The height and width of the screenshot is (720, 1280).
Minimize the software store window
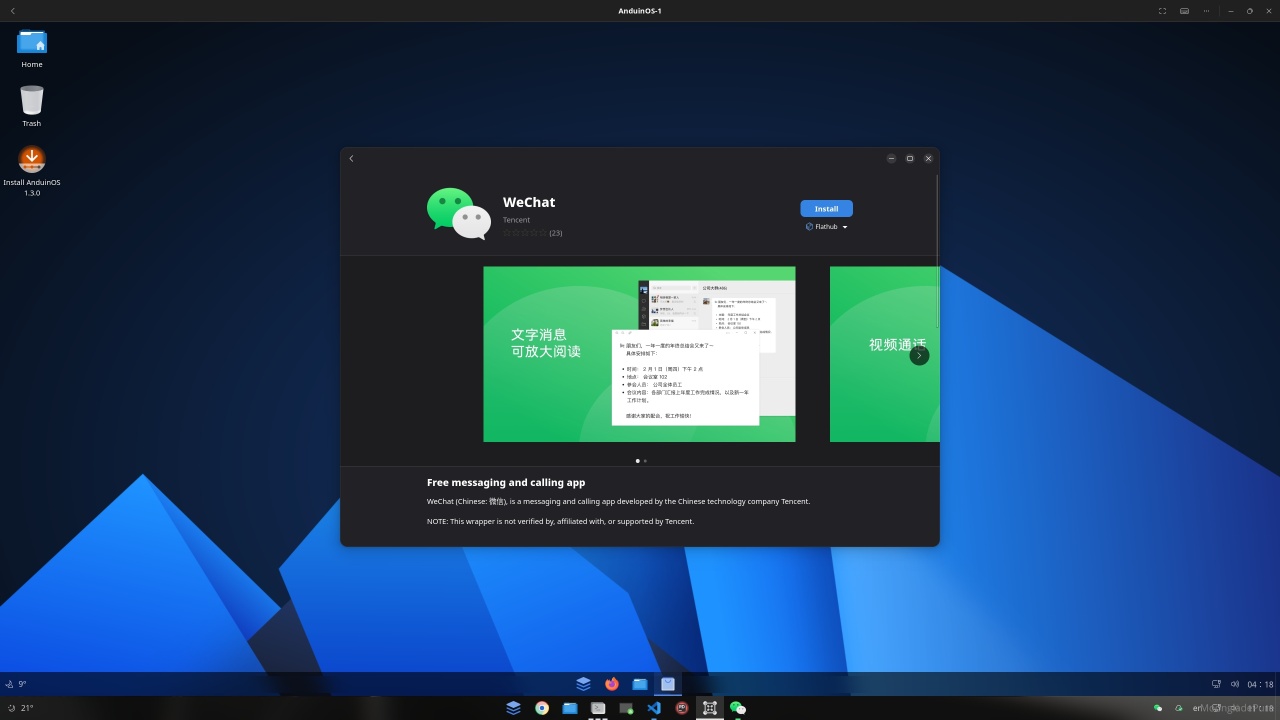tap(891, 158)
